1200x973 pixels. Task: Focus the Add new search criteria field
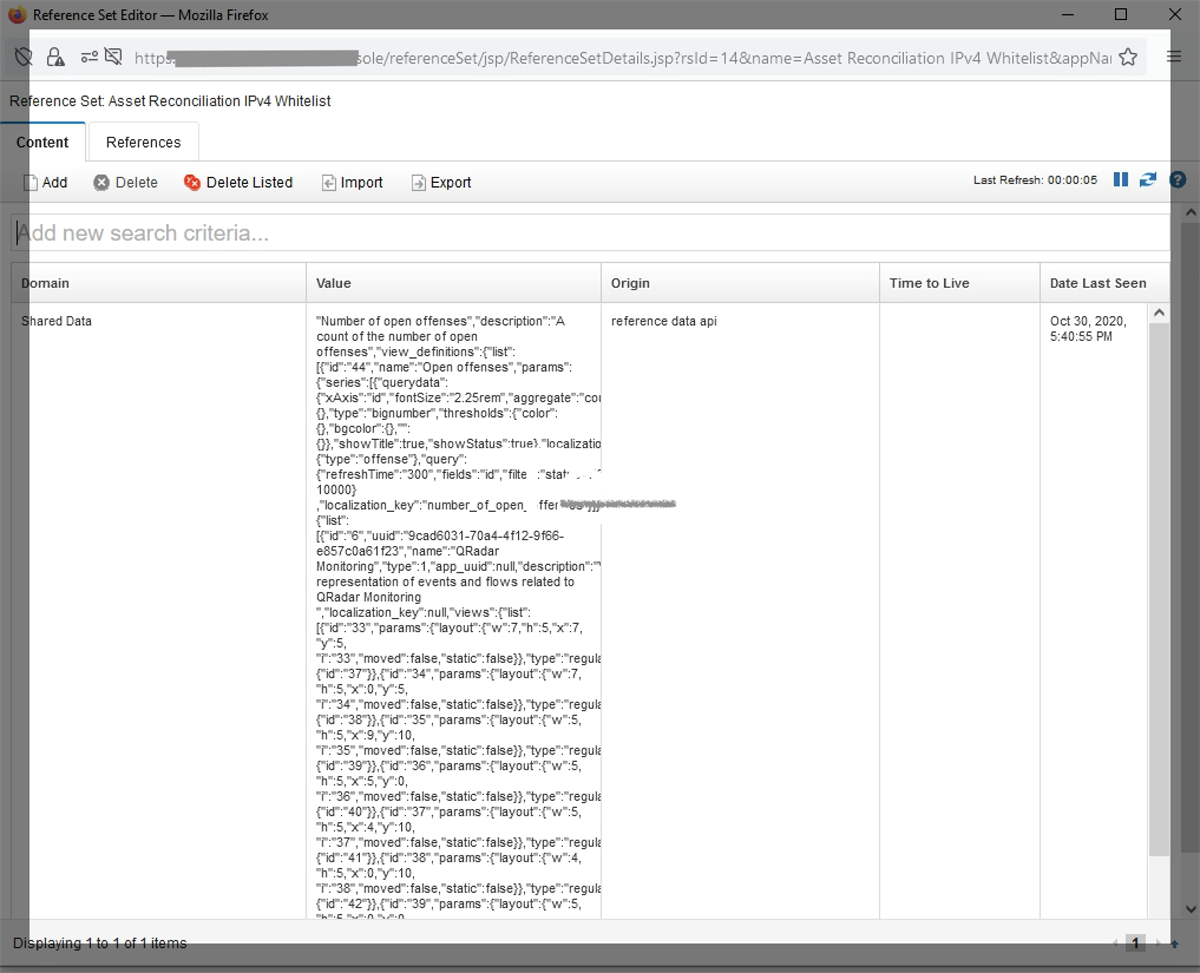point(590,233)
